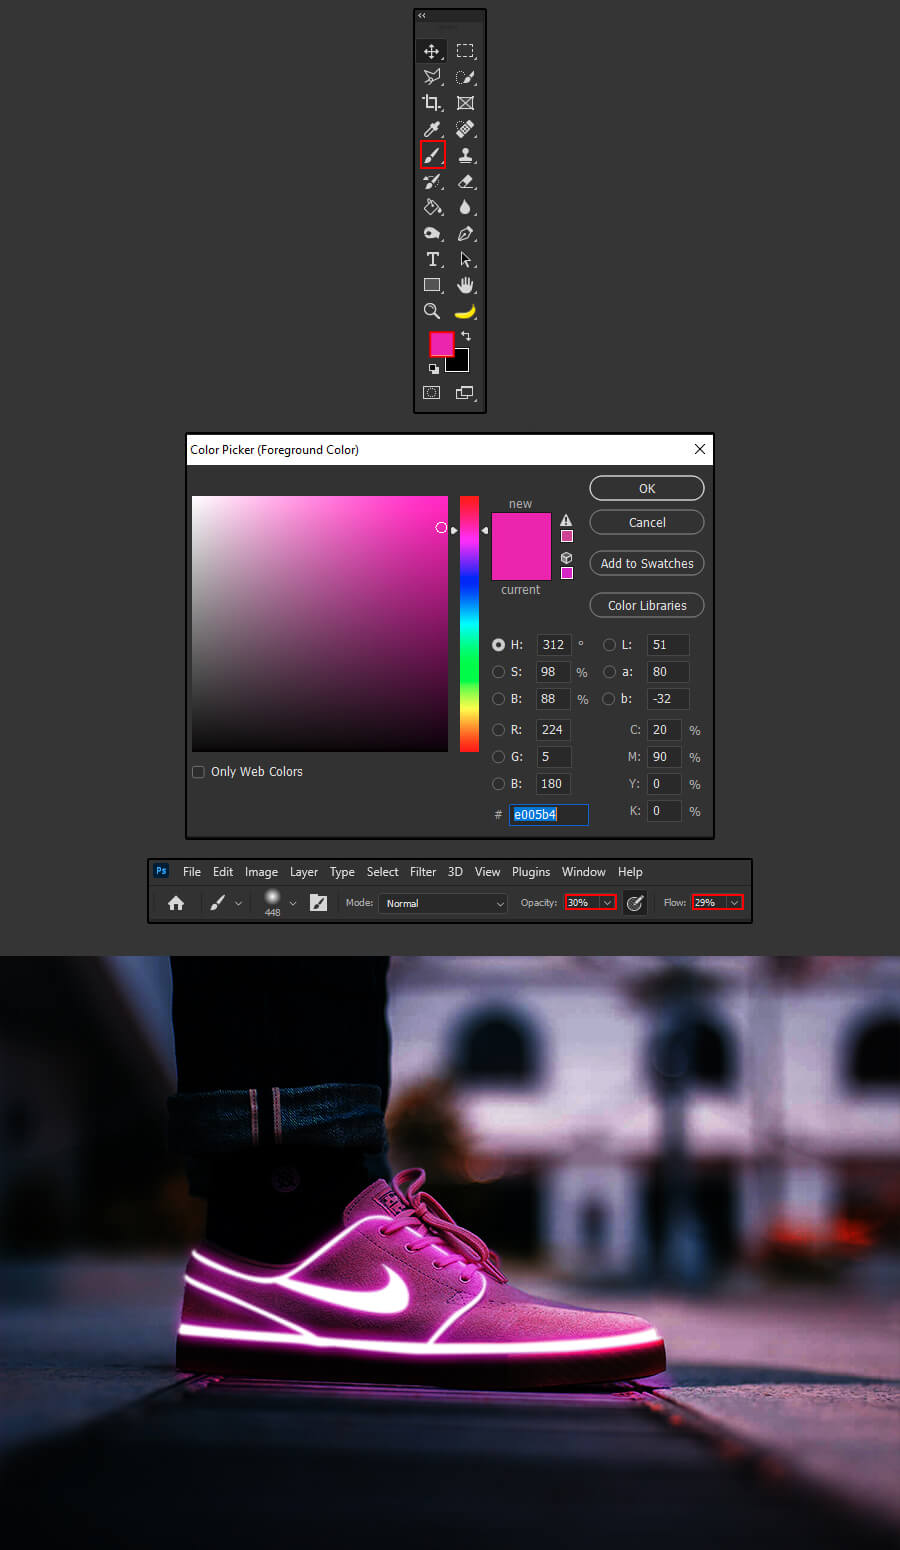Image resolution: width=900 pixels, height=1550 pixels.
Task: Select the G green radio button
Action: point(498,757)
